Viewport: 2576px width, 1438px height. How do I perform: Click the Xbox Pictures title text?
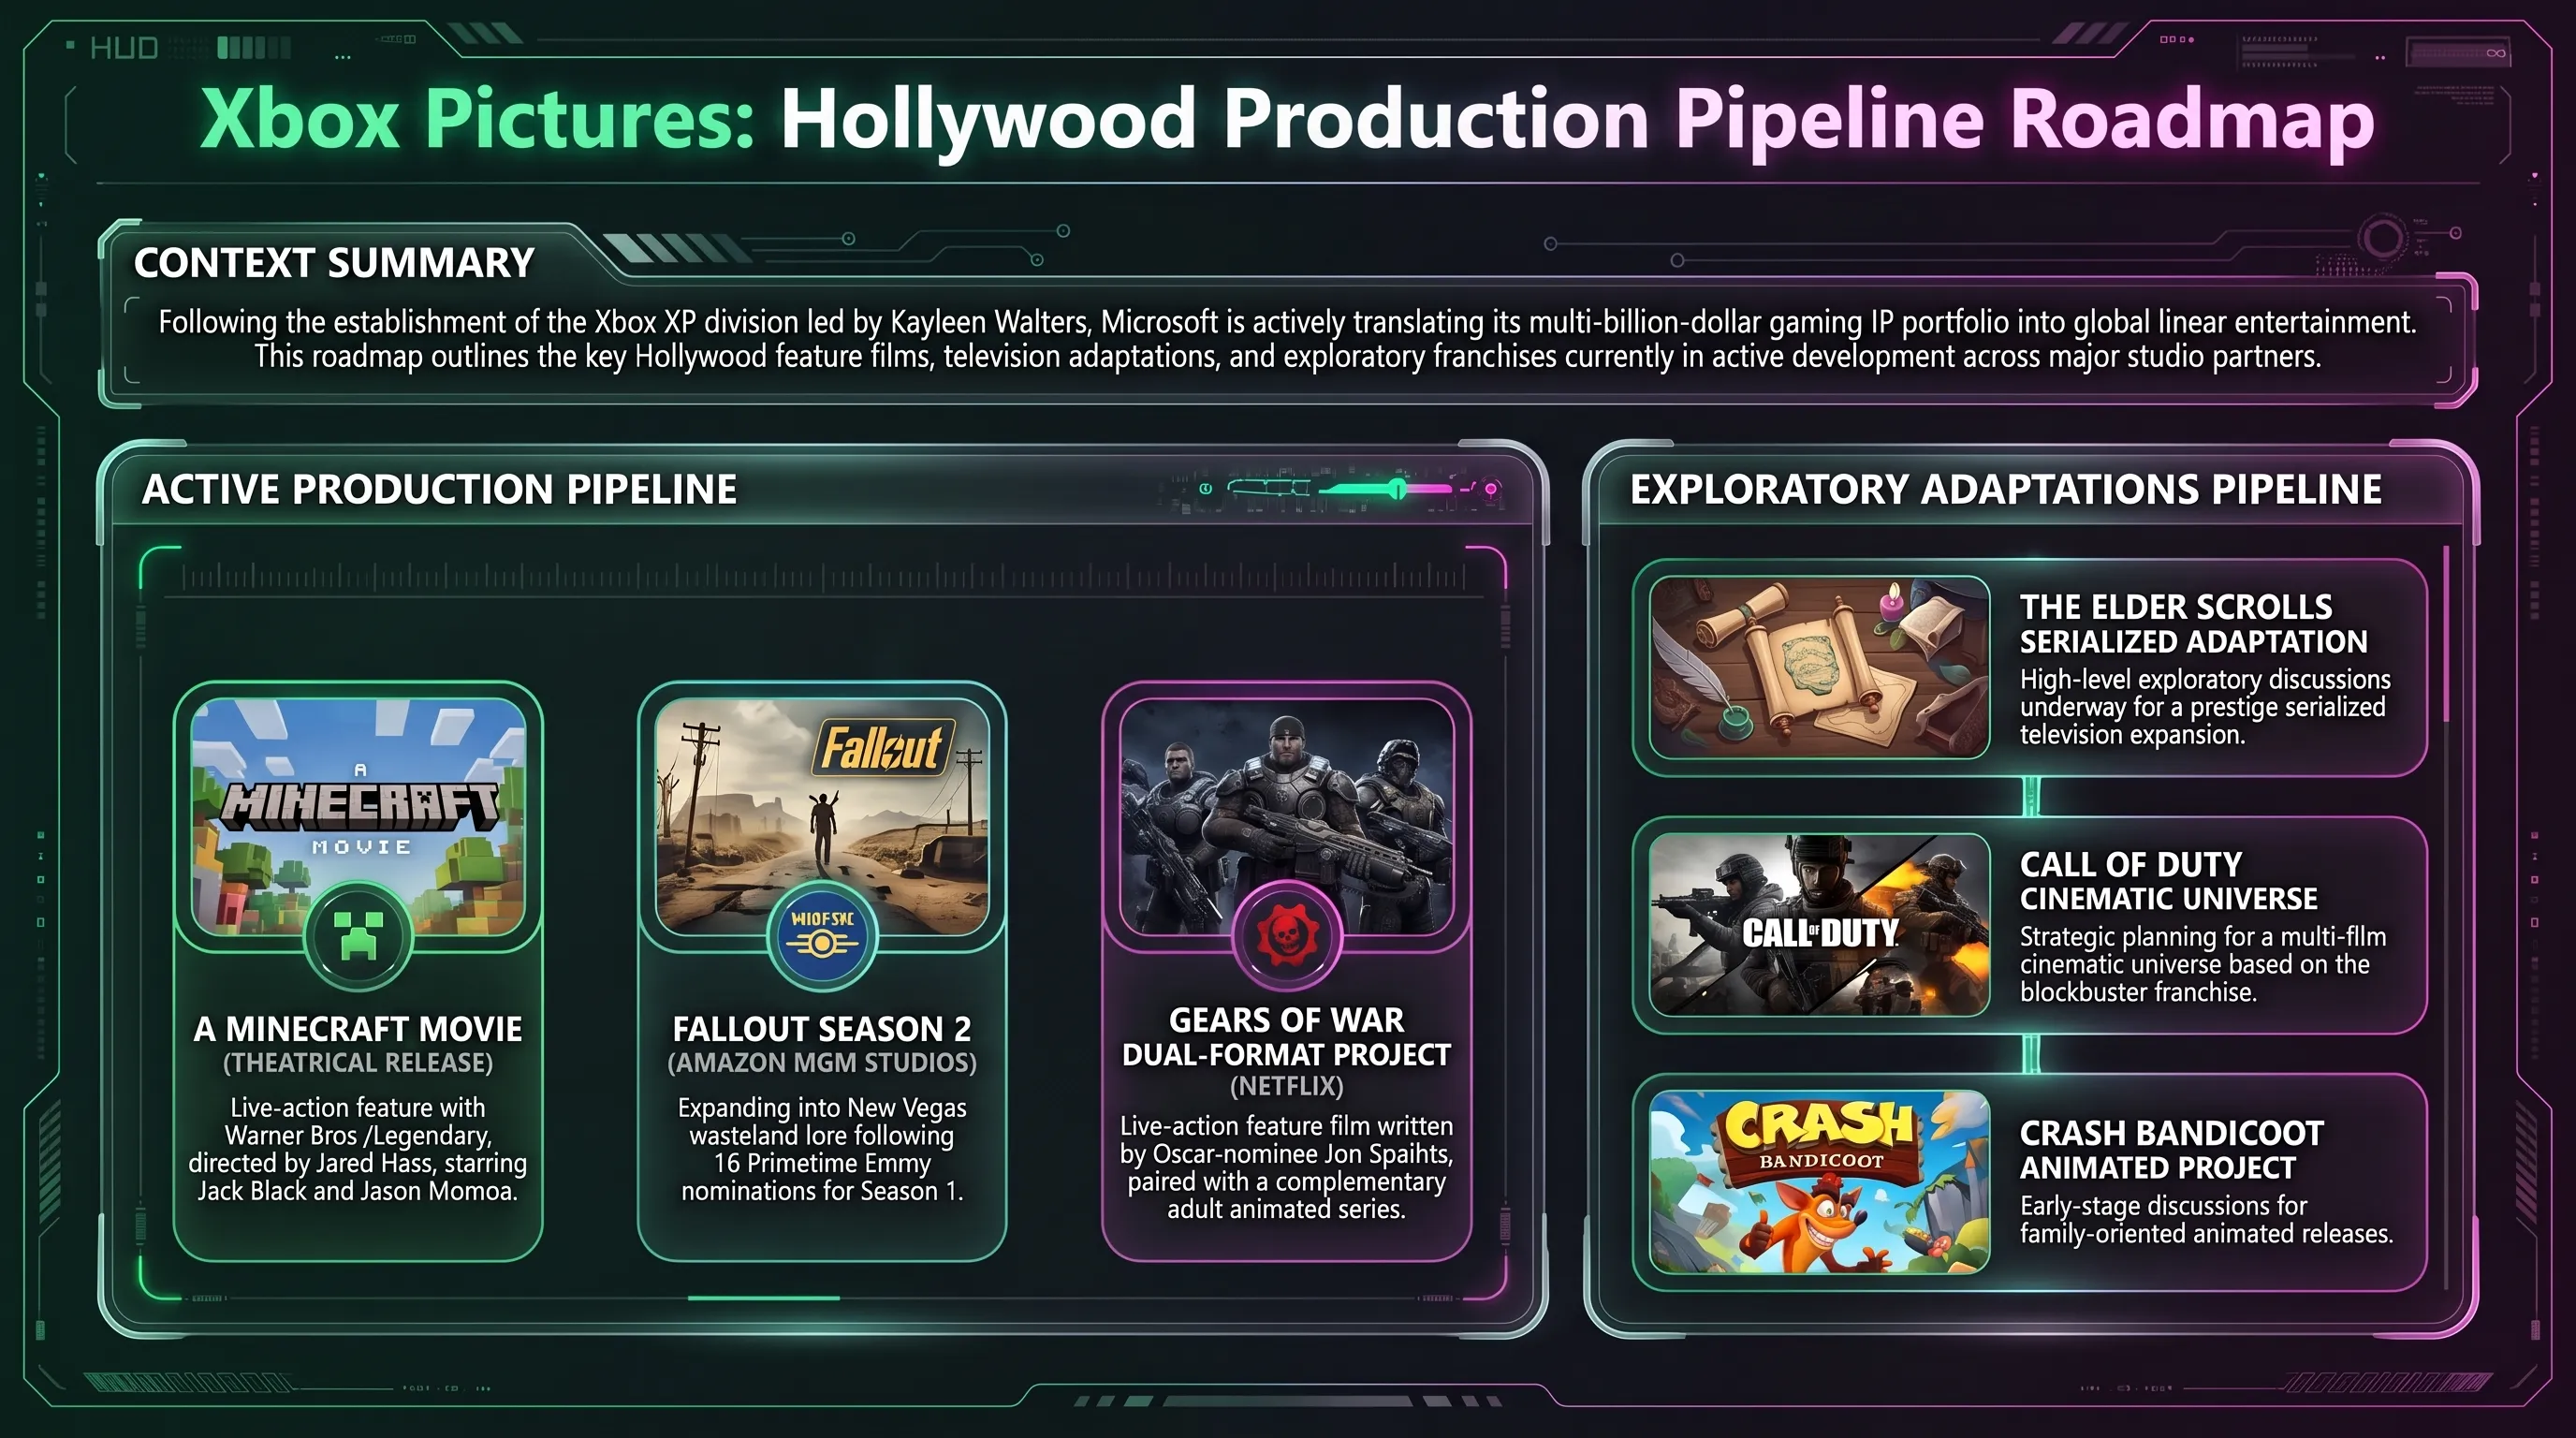point(477,119)
